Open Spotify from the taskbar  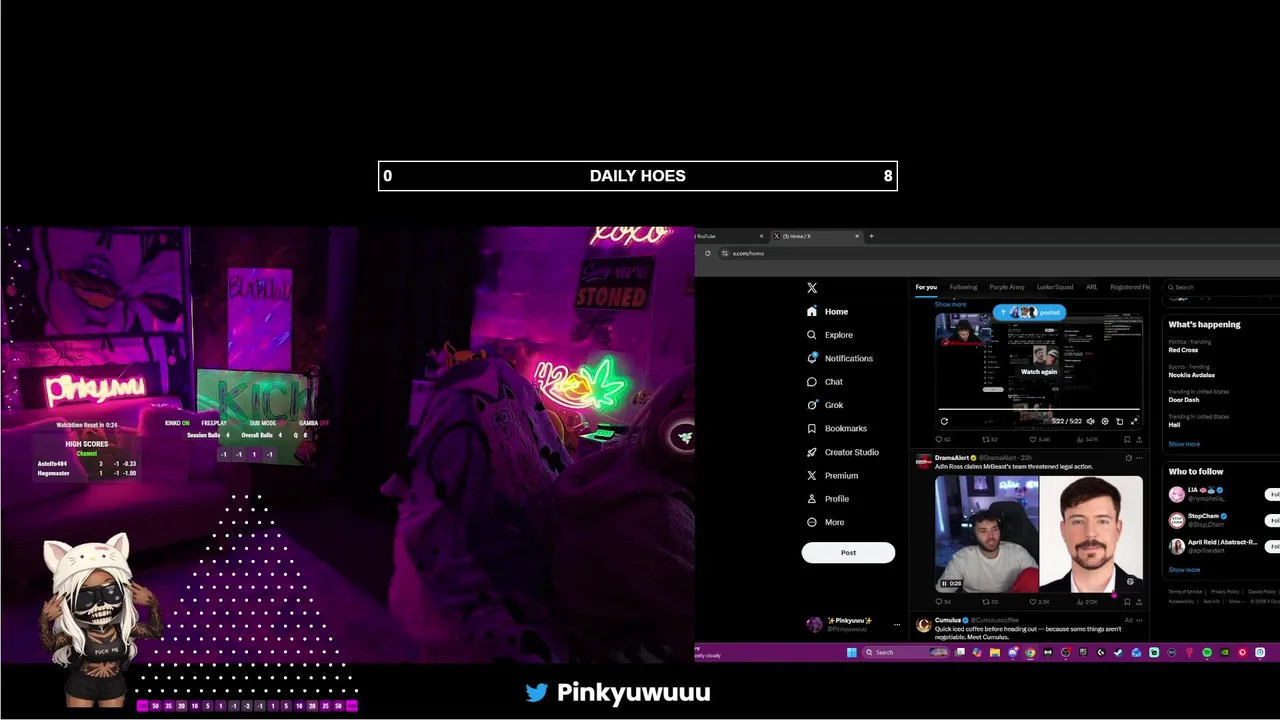click(1207, 652)
